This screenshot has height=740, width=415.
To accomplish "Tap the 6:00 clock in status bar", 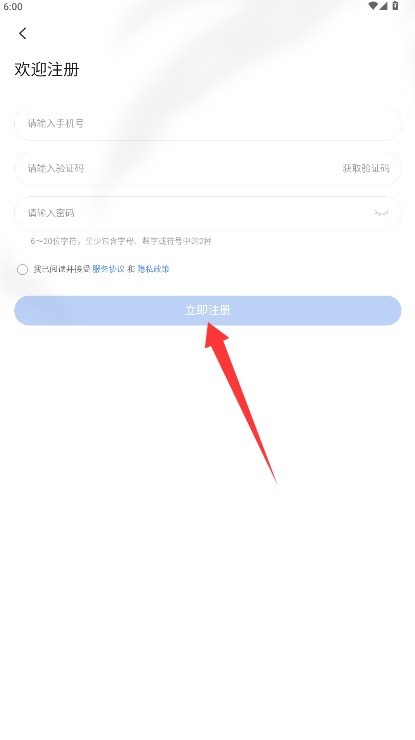I will pyautogui.click(x=13, y=6).
